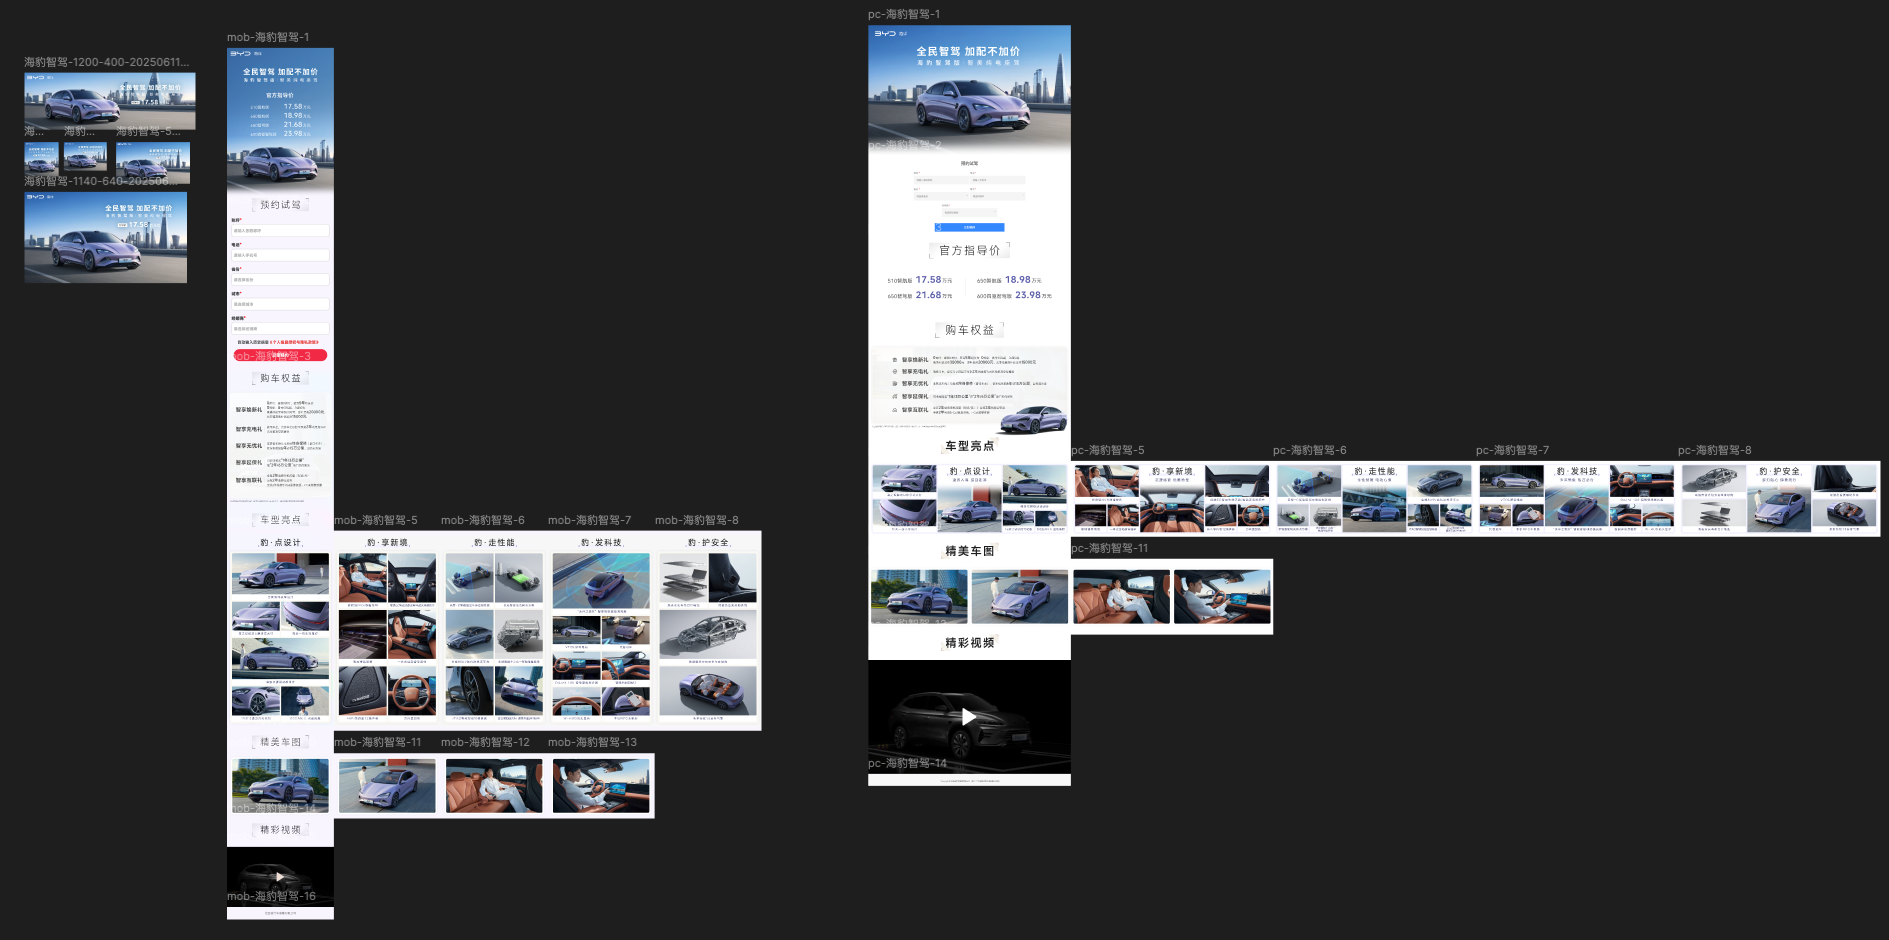Click 豹·走性能 title in pc-海豹智驾-6
1889x940 pixels.
click(1374, 471)
